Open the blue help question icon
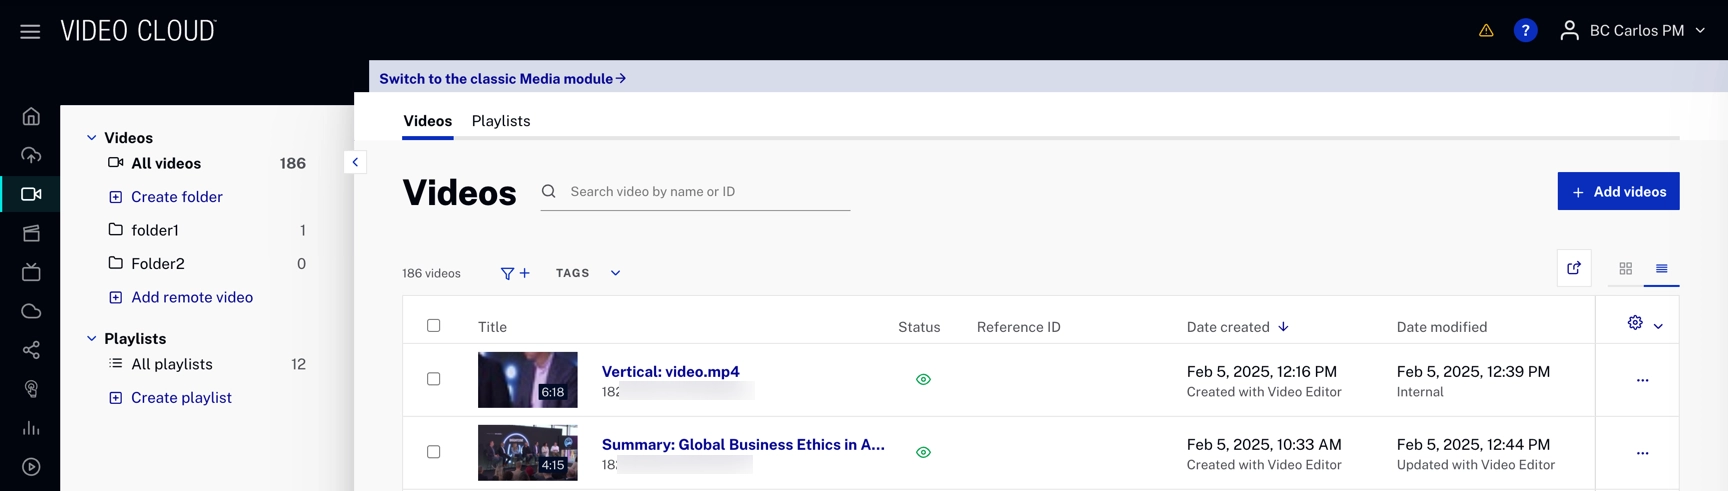1728x491 pixels. pos(1525,31)
